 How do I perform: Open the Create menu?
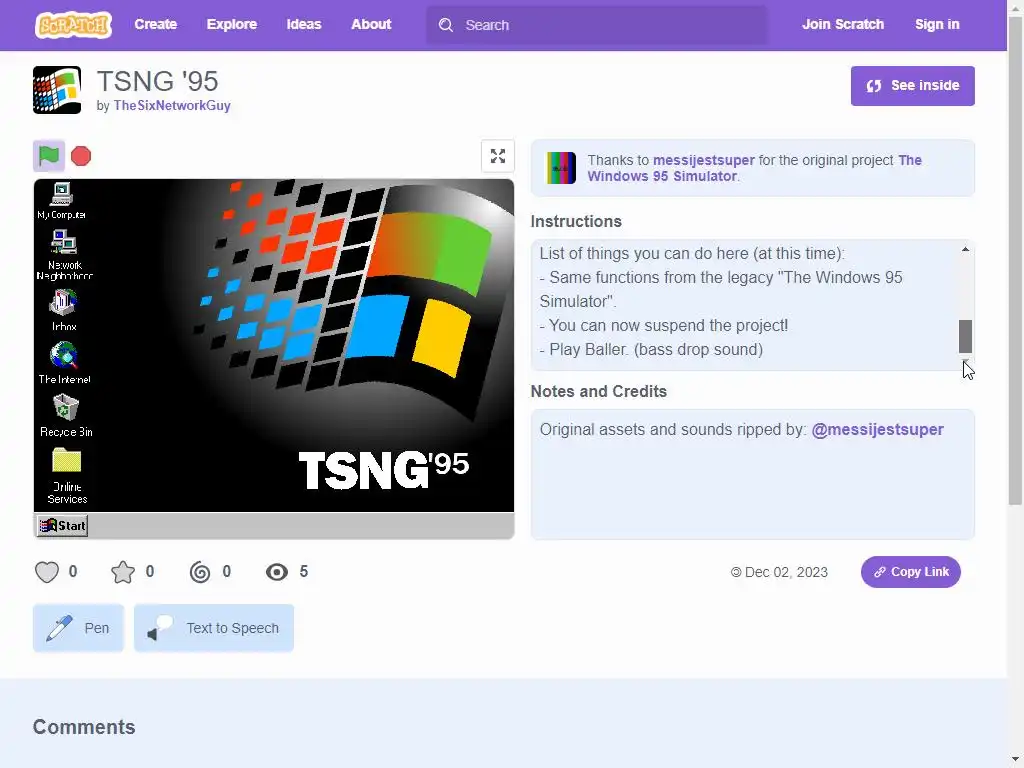click(x=155, y=24)
